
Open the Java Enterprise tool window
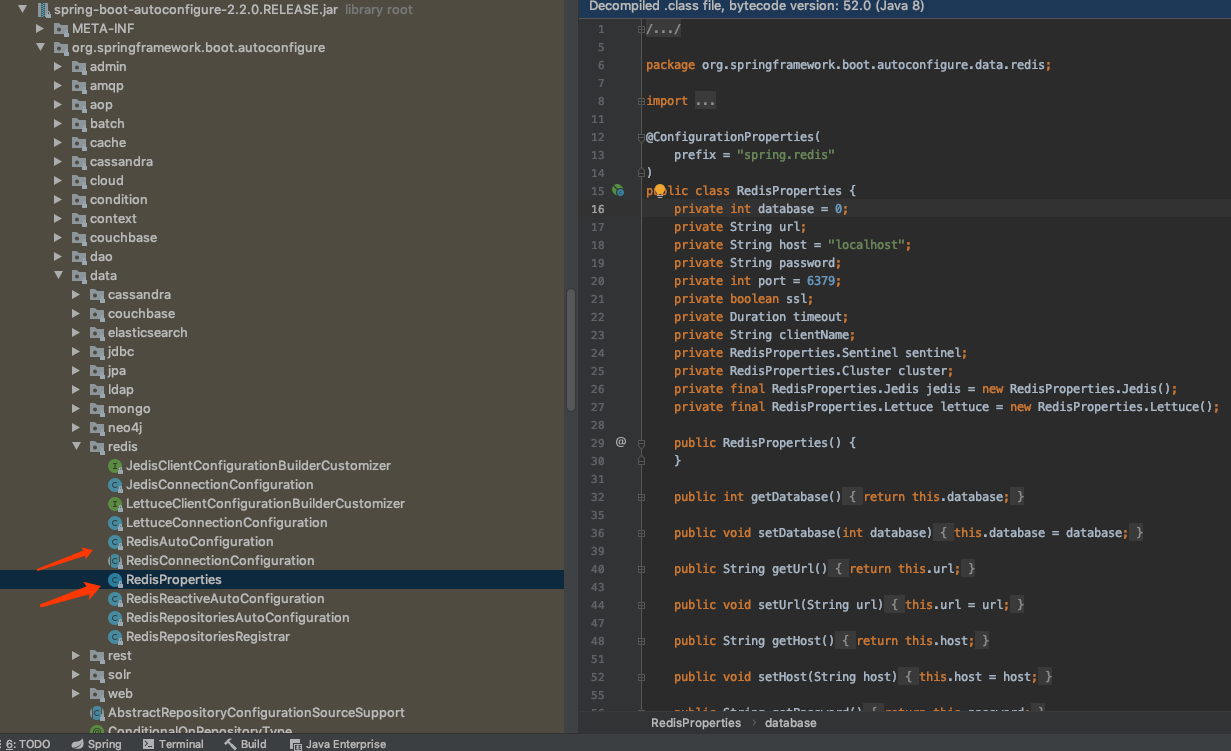(x=338, y=744)
